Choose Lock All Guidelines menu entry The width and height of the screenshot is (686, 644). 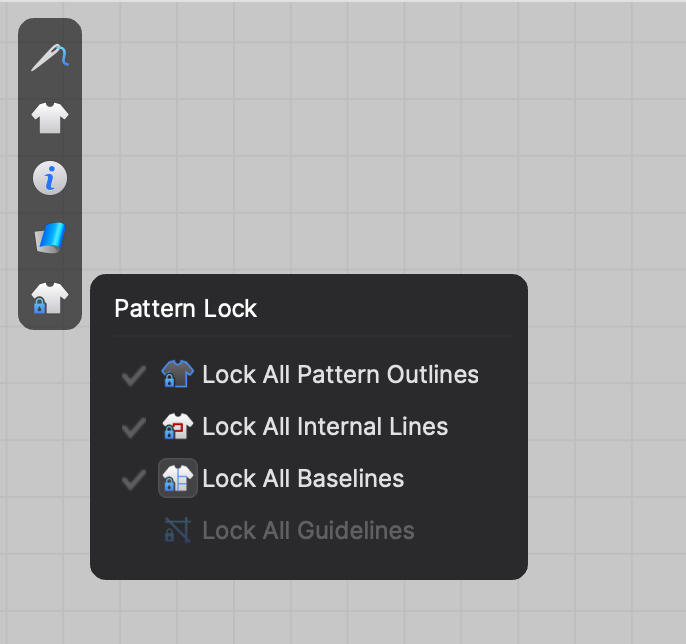(x=309, y=530)
